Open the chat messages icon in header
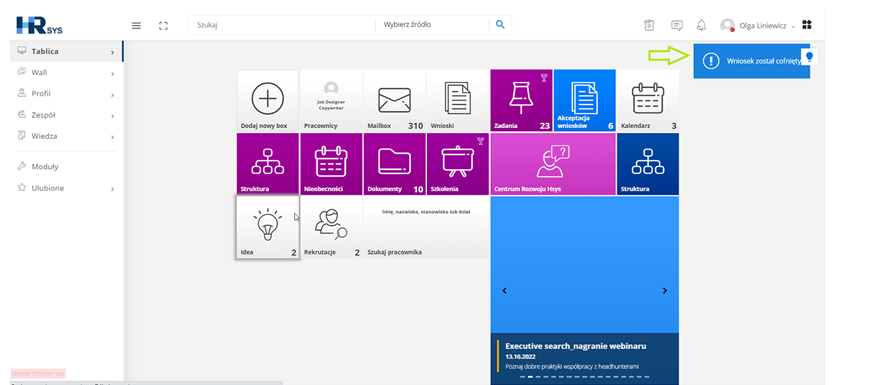The image size is (872, 385). coord(676,25)
